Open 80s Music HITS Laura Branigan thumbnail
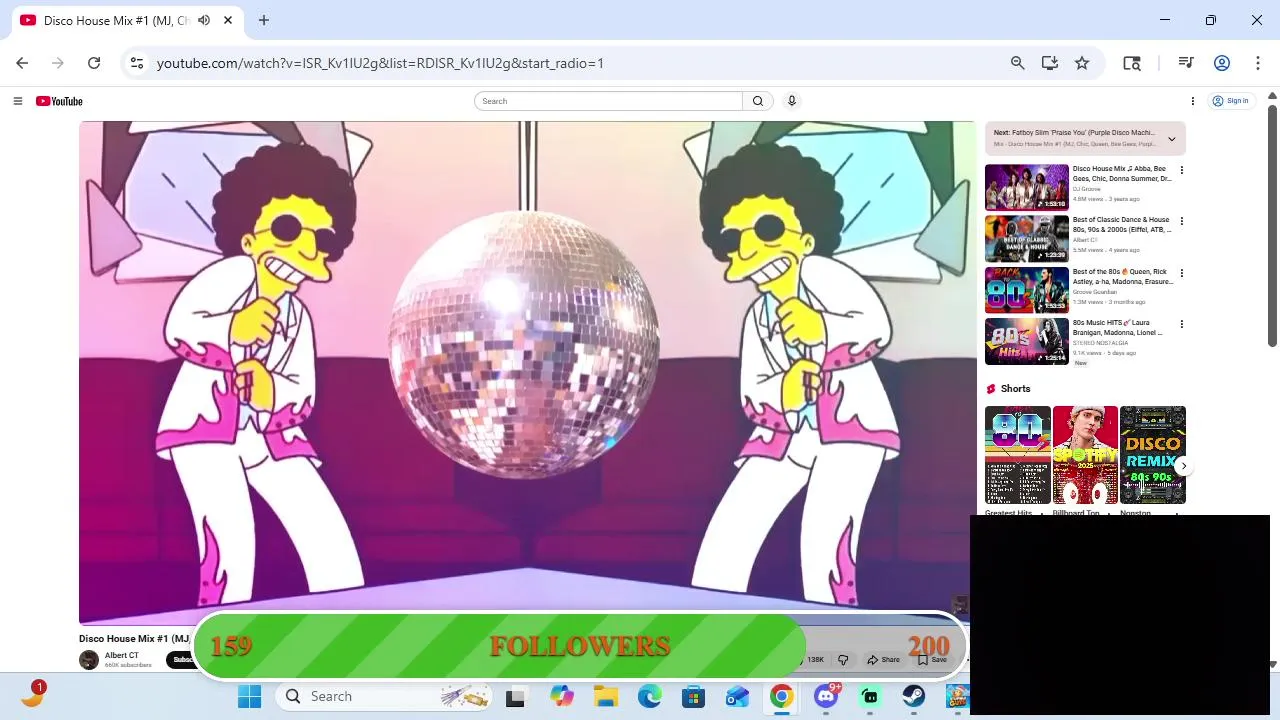Screen dimensions: 1280x720 click(x=1027, y=341)
